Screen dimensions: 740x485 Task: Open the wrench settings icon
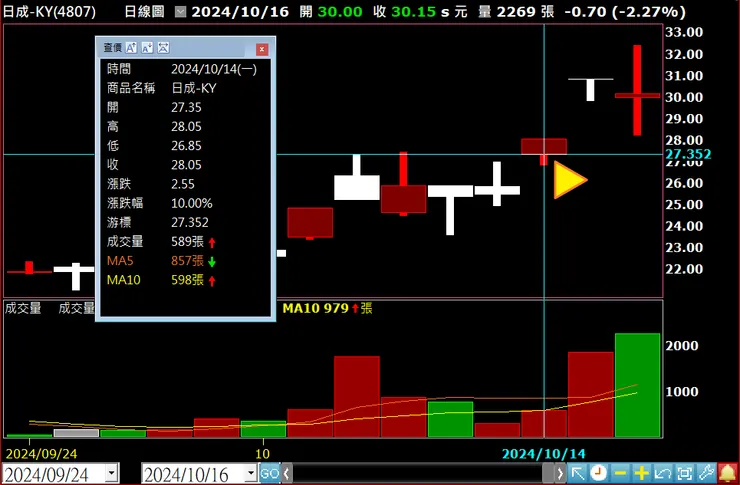tap(706, 473)
